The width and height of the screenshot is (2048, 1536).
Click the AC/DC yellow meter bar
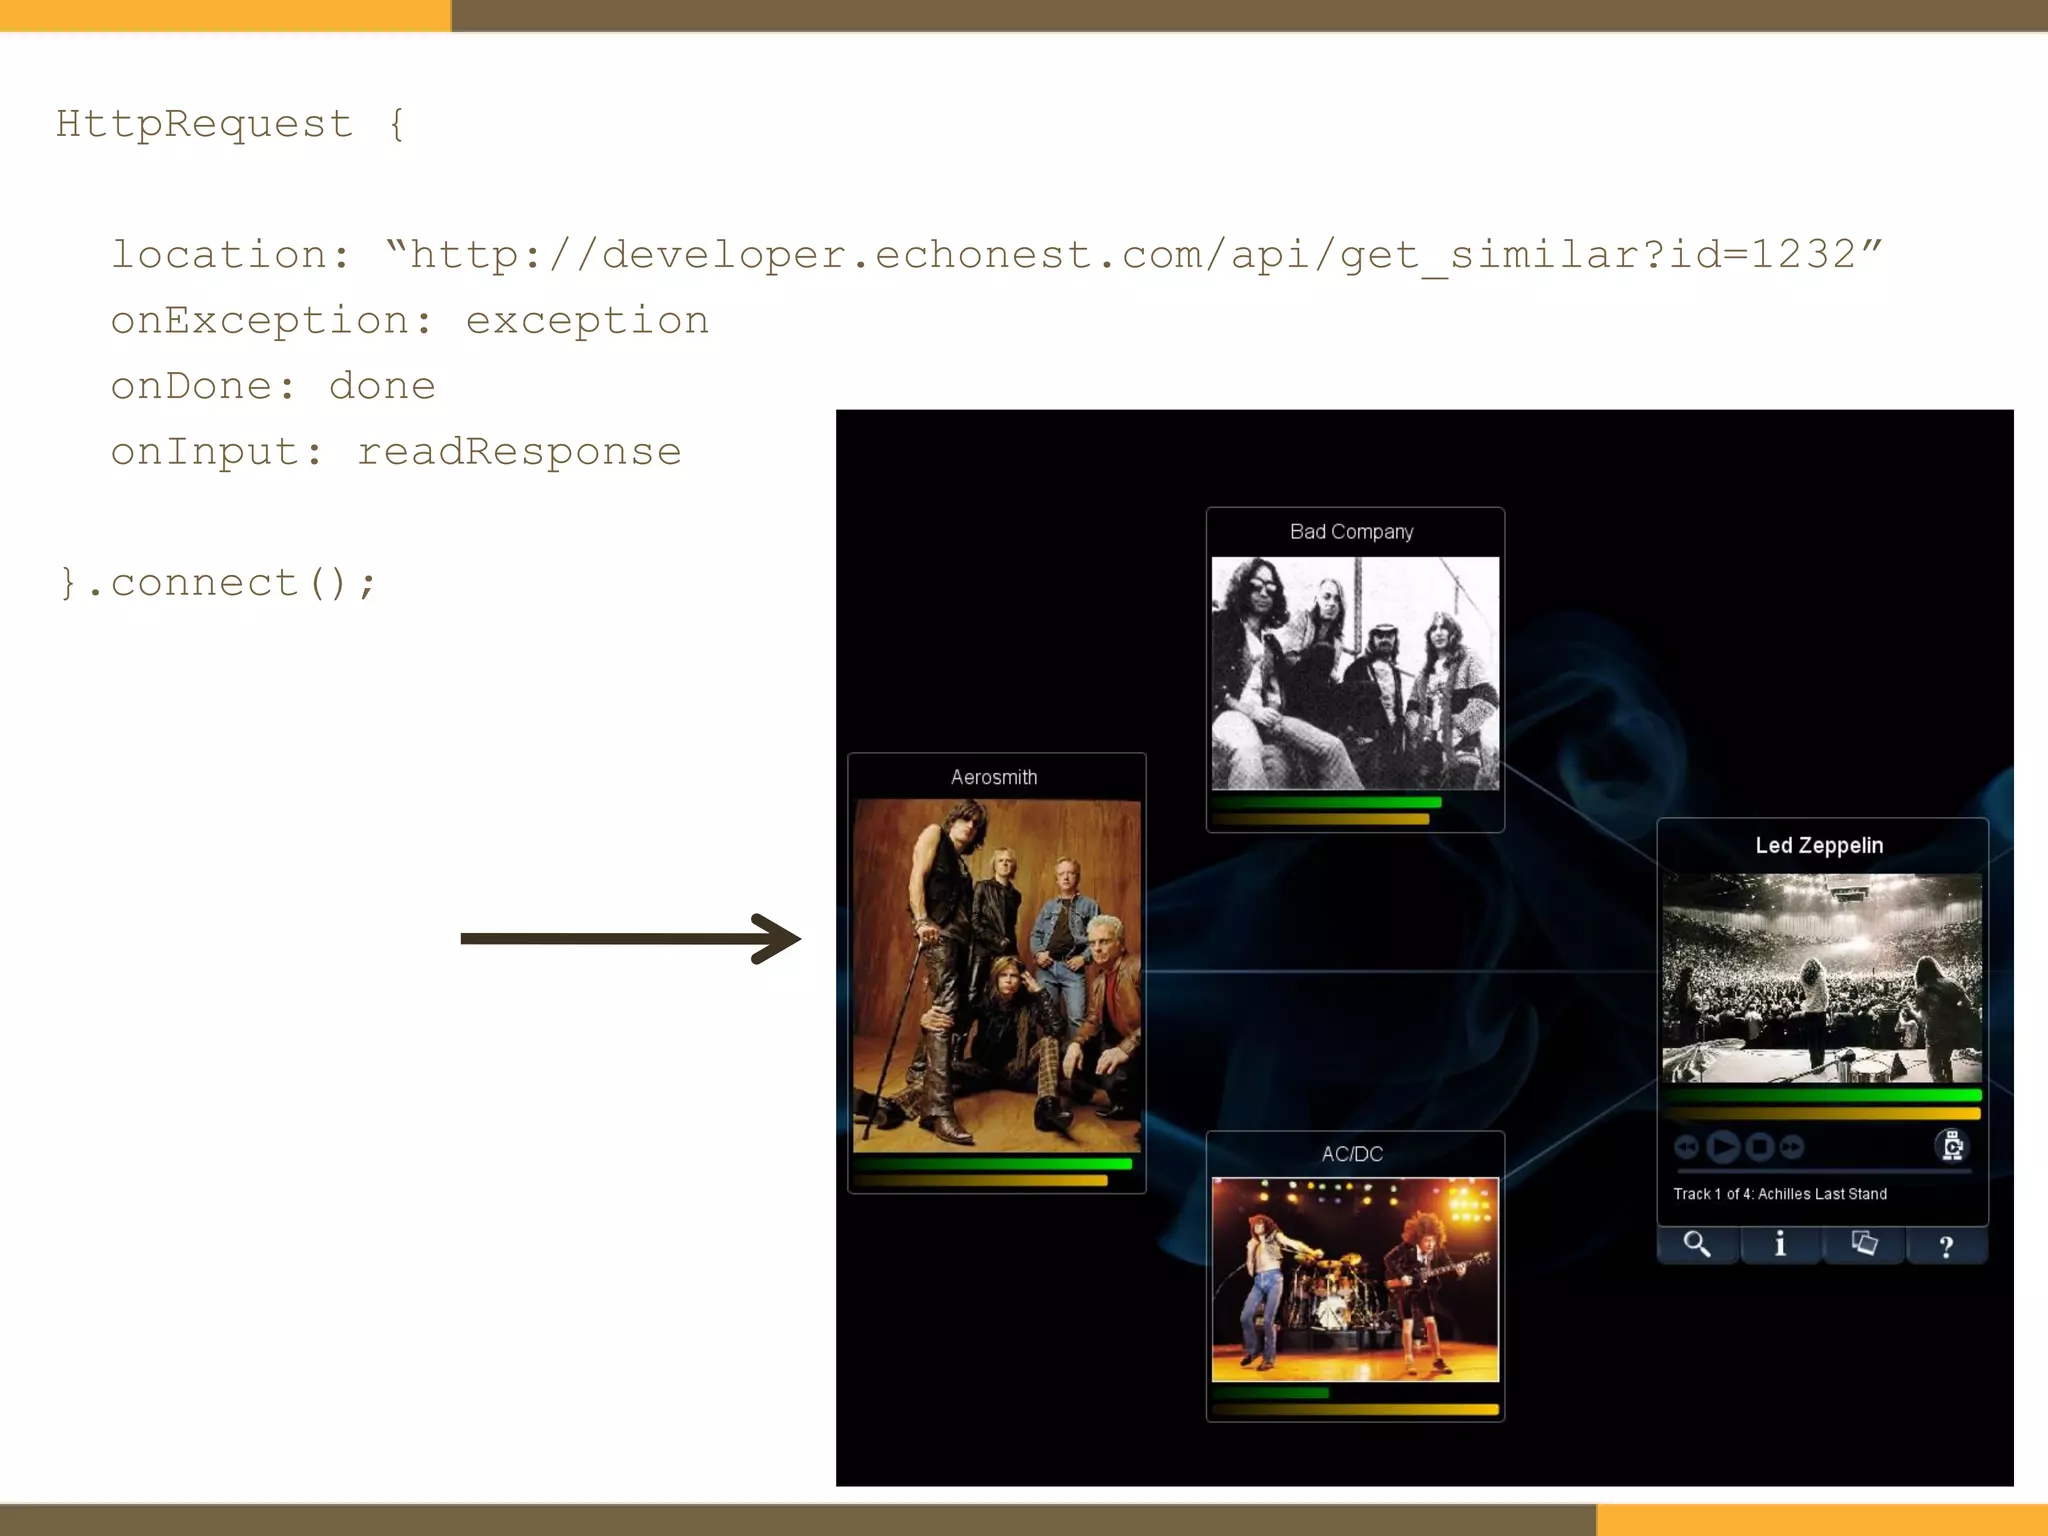point(1355,1410)
